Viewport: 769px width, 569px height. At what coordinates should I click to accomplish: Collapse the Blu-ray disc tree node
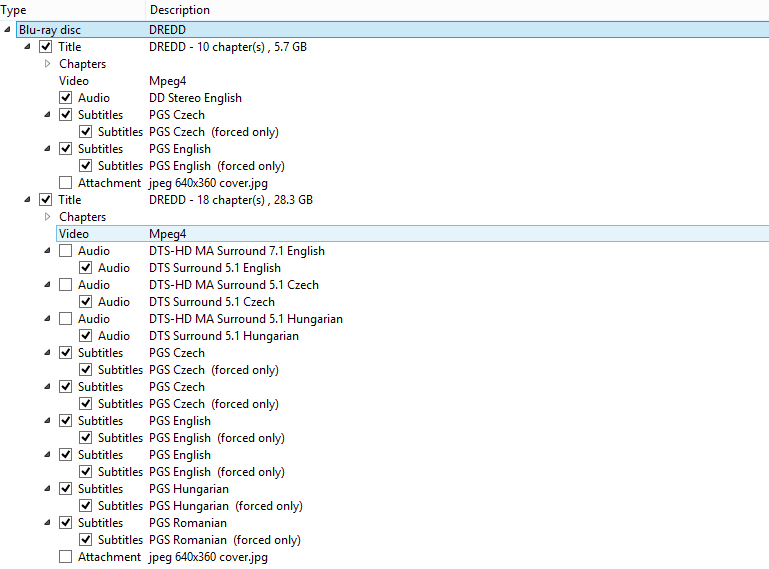(x=7, y=30)
